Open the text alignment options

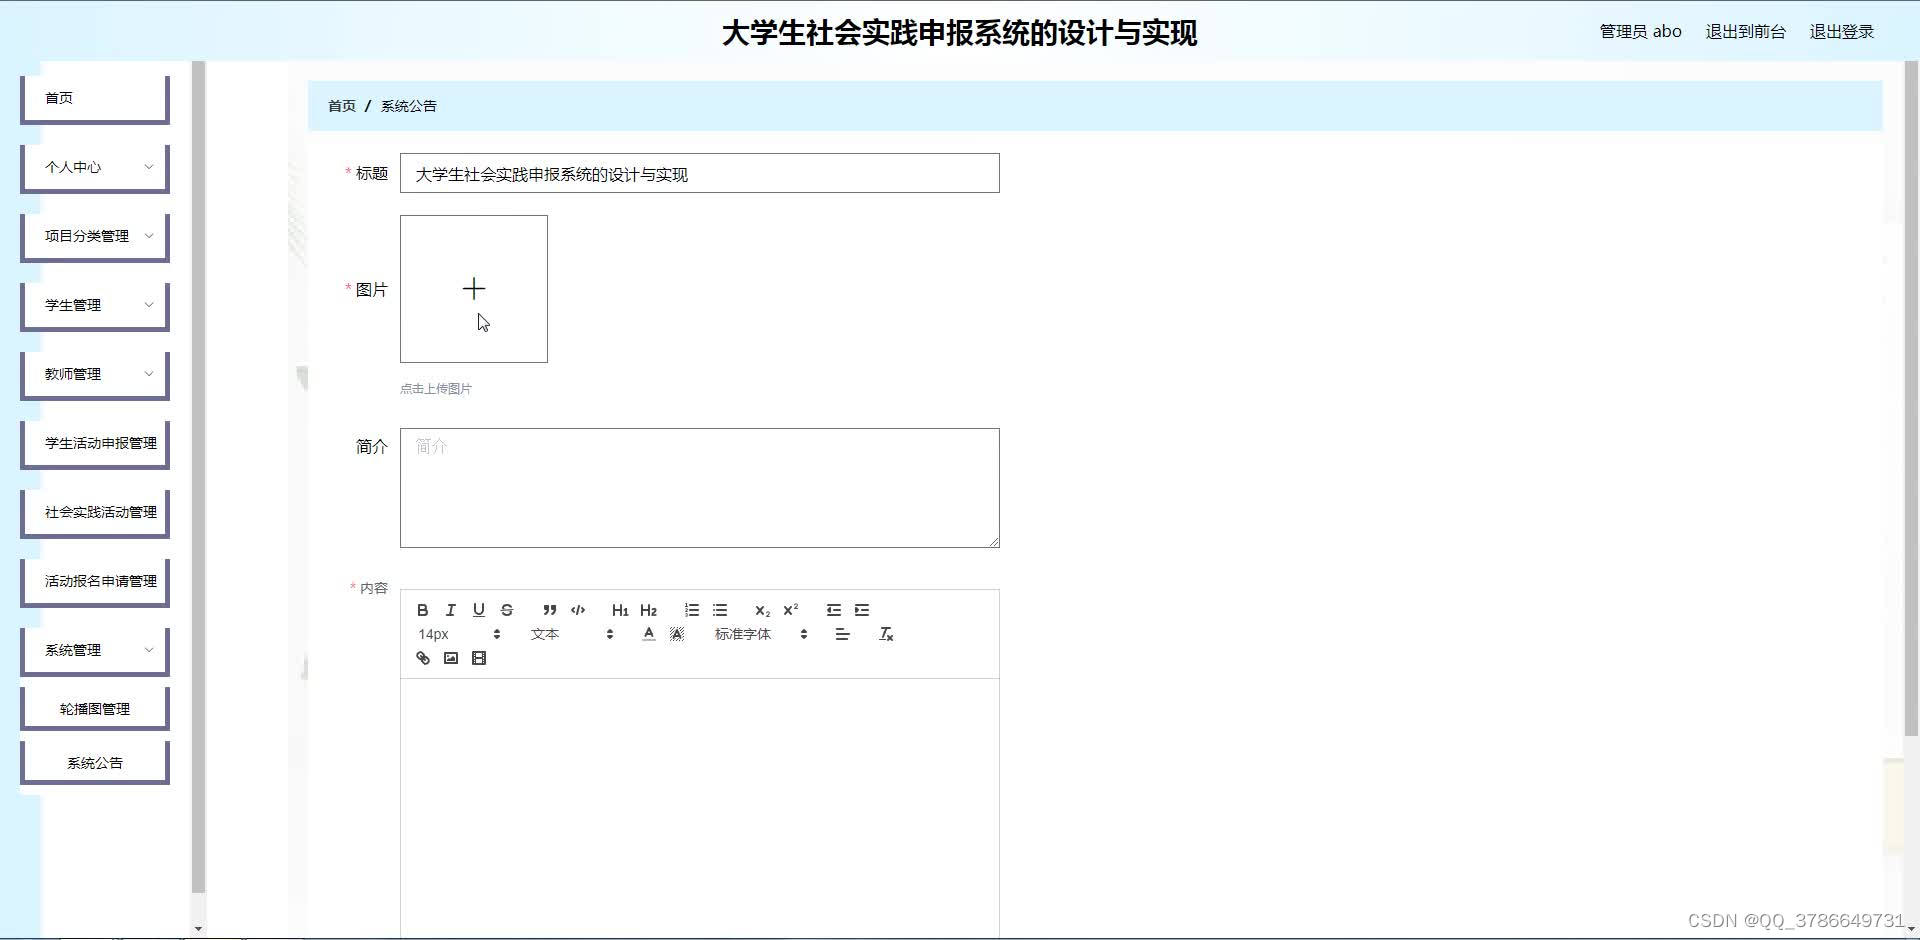coord(842,634)
